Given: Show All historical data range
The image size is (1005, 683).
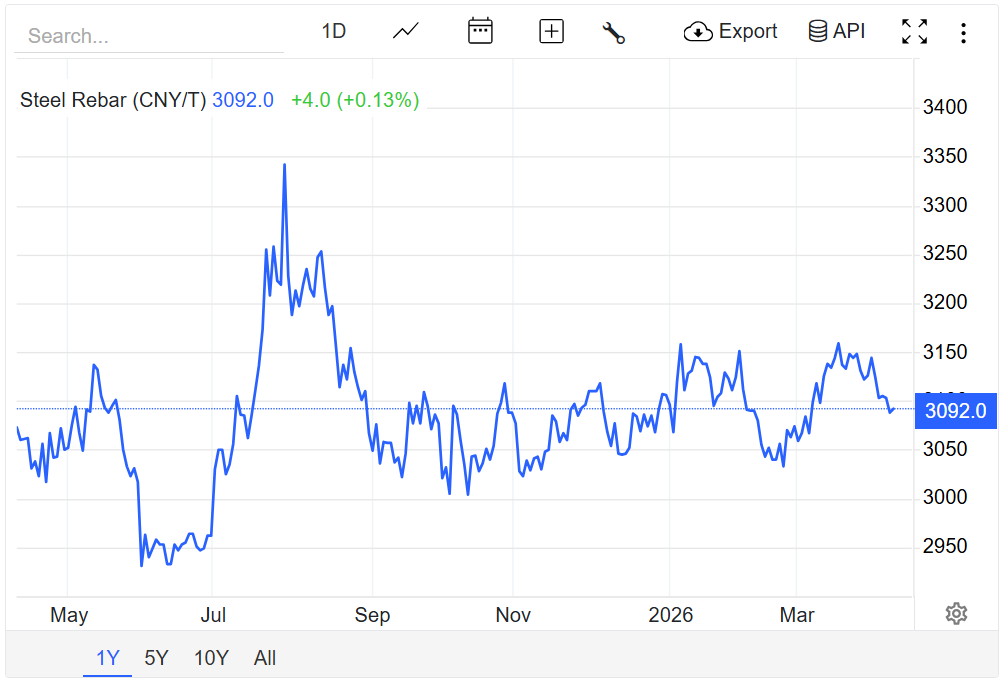Looking at the screenshot, I should click(x=265, y=658).
